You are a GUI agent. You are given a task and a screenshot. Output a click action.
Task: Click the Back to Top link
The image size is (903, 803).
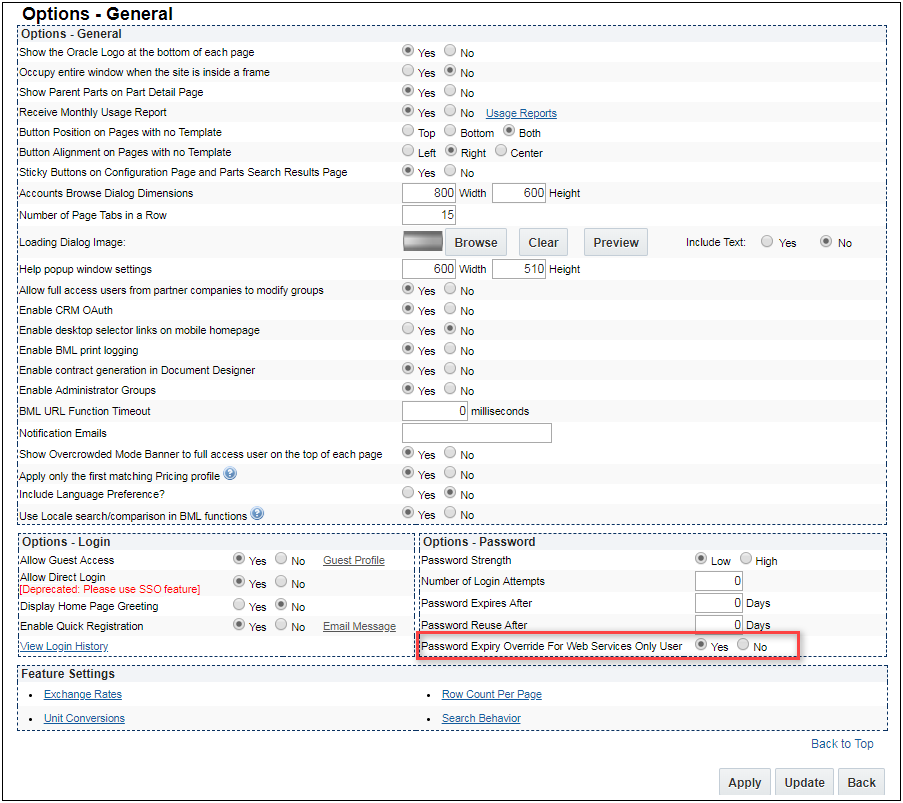(x=842, y=744)
